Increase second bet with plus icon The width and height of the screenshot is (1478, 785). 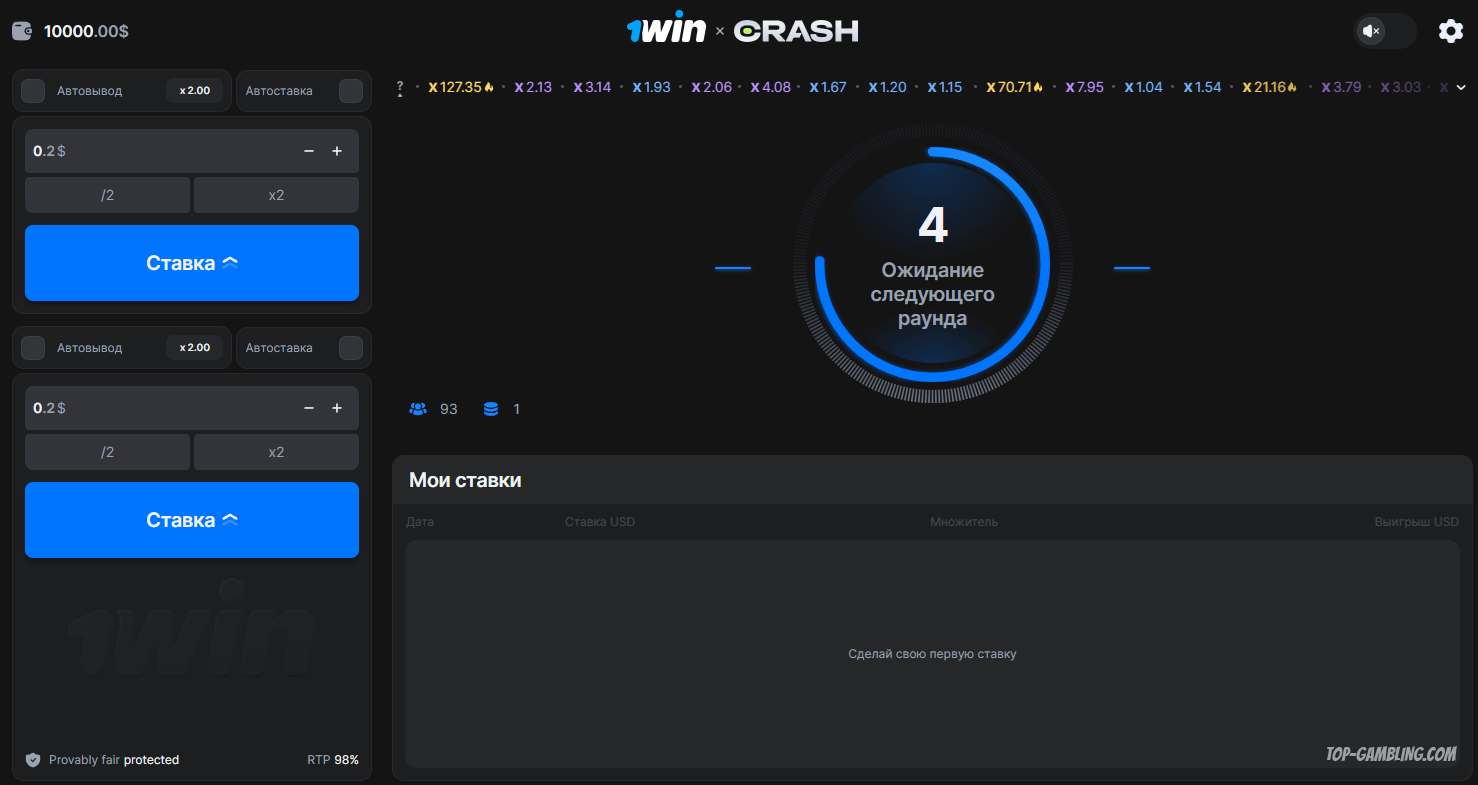click(x=337, y=408)
